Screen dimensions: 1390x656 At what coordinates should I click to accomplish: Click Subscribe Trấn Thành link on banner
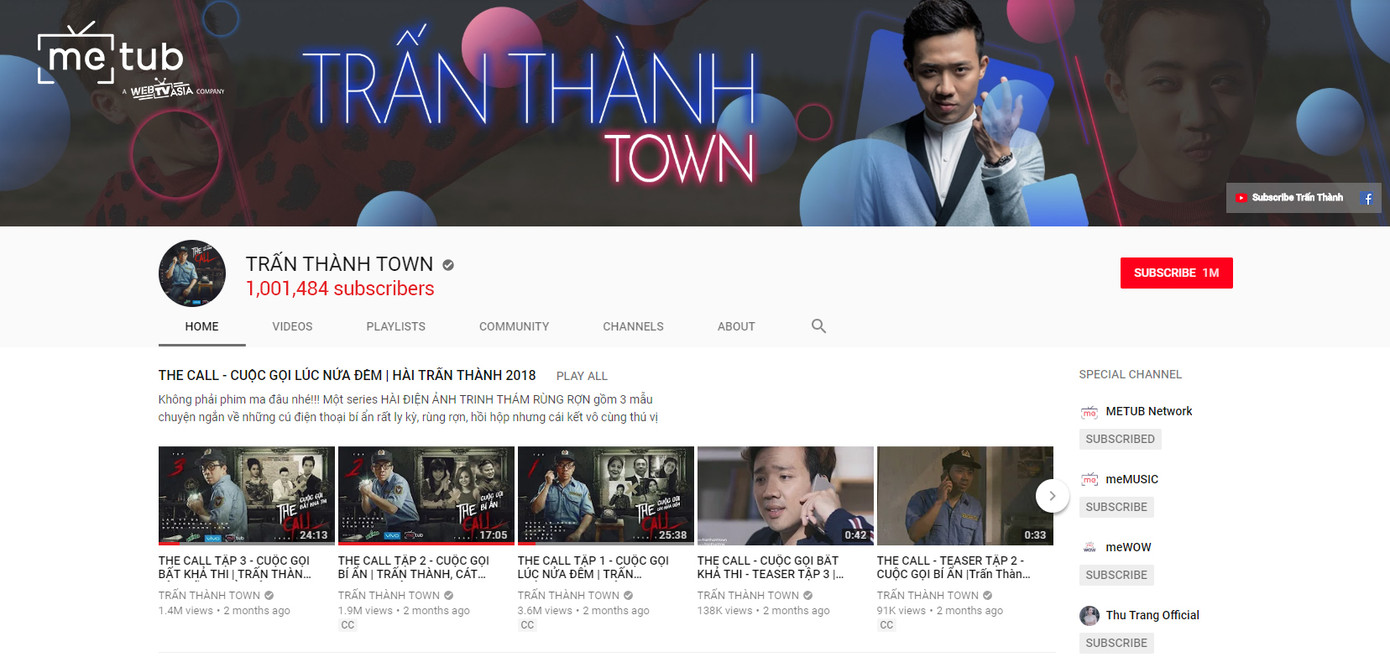1290,198
